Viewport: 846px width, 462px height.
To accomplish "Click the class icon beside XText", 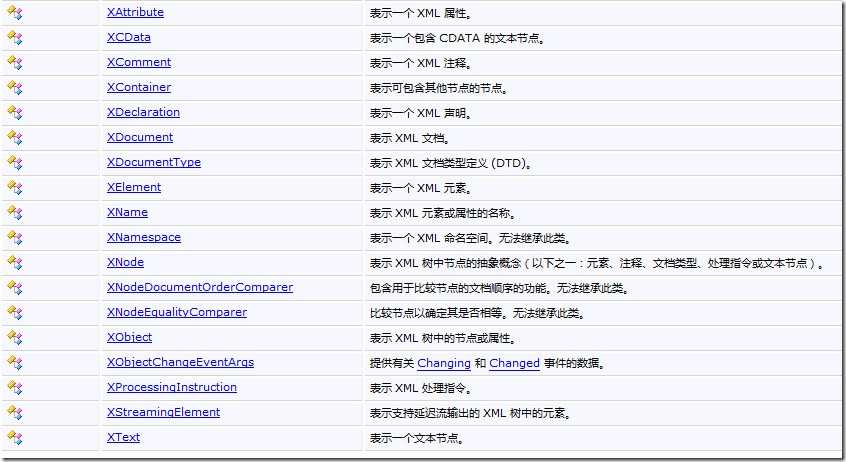I will click(x=15, y=438).
